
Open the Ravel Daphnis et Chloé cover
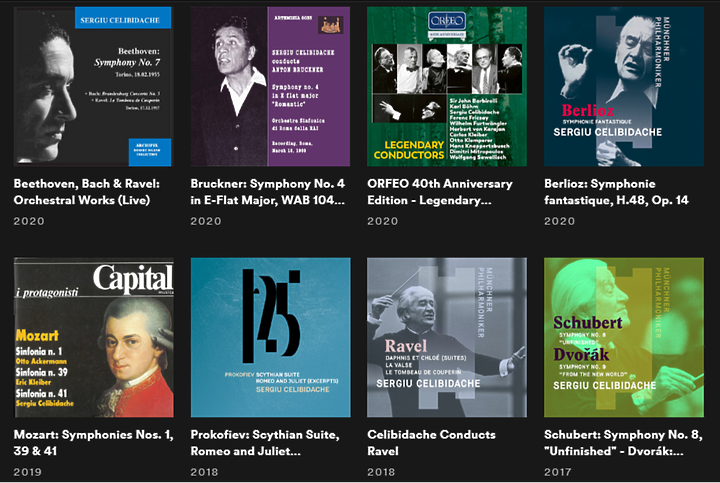(447, 337)
